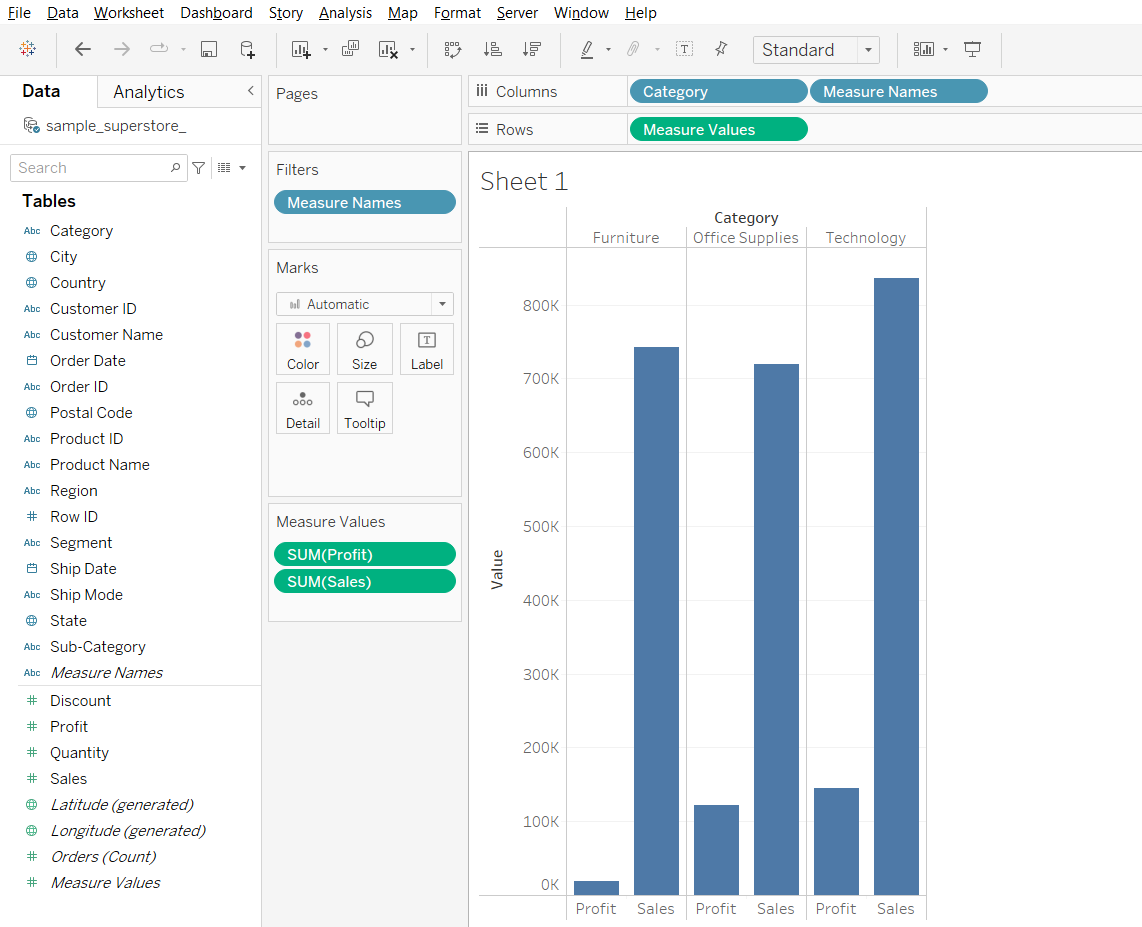Sort bars descending using toolbar icon
The width and height of the screenshot is (1142, 927).
[x=532, y=49]
